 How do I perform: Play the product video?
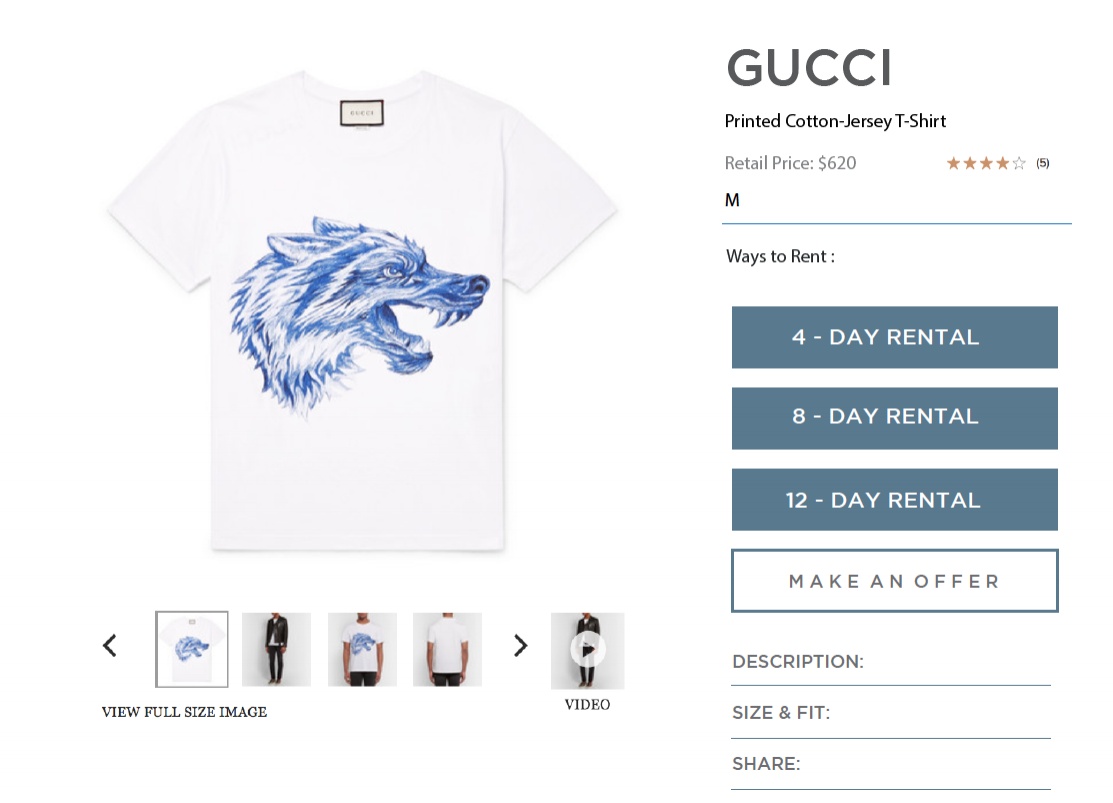click(x=588, y=650)
